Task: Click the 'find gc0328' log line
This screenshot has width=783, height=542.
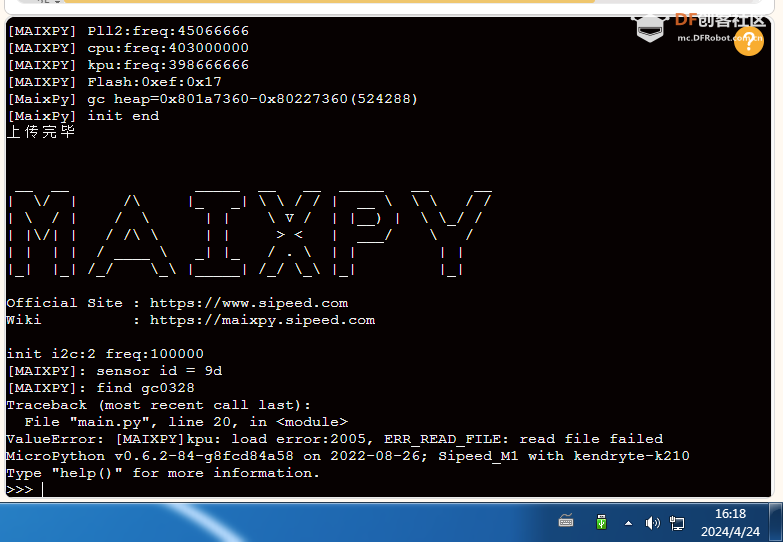Action: [x=101, y=388]
